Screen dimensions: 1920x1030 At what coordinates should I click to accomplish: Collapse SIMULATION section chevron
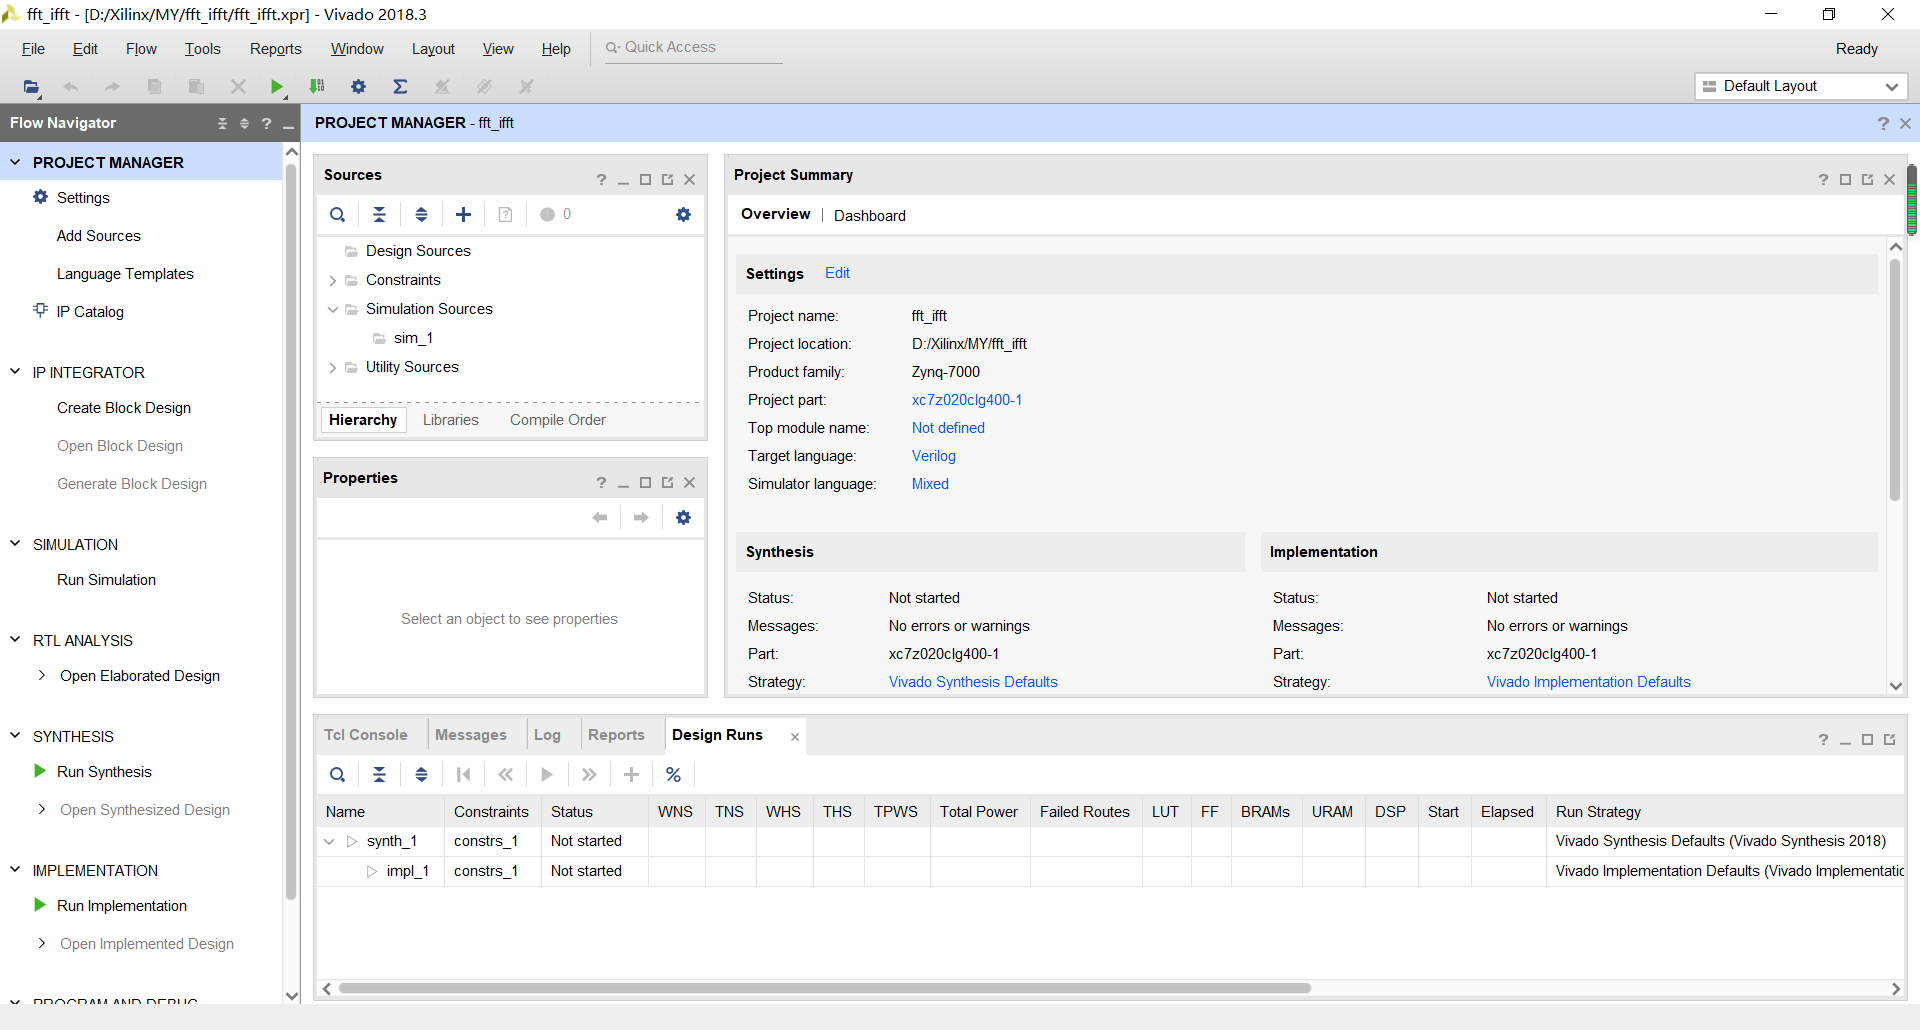[x=15, y=543]
